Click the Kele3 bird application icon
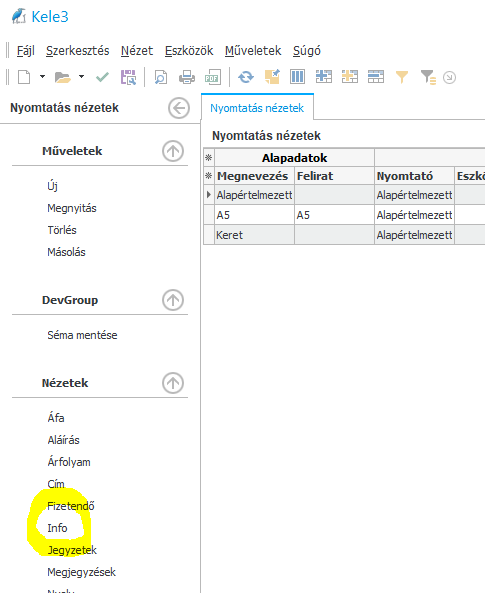Screen dimensions: 485x593 click(19, 16)
